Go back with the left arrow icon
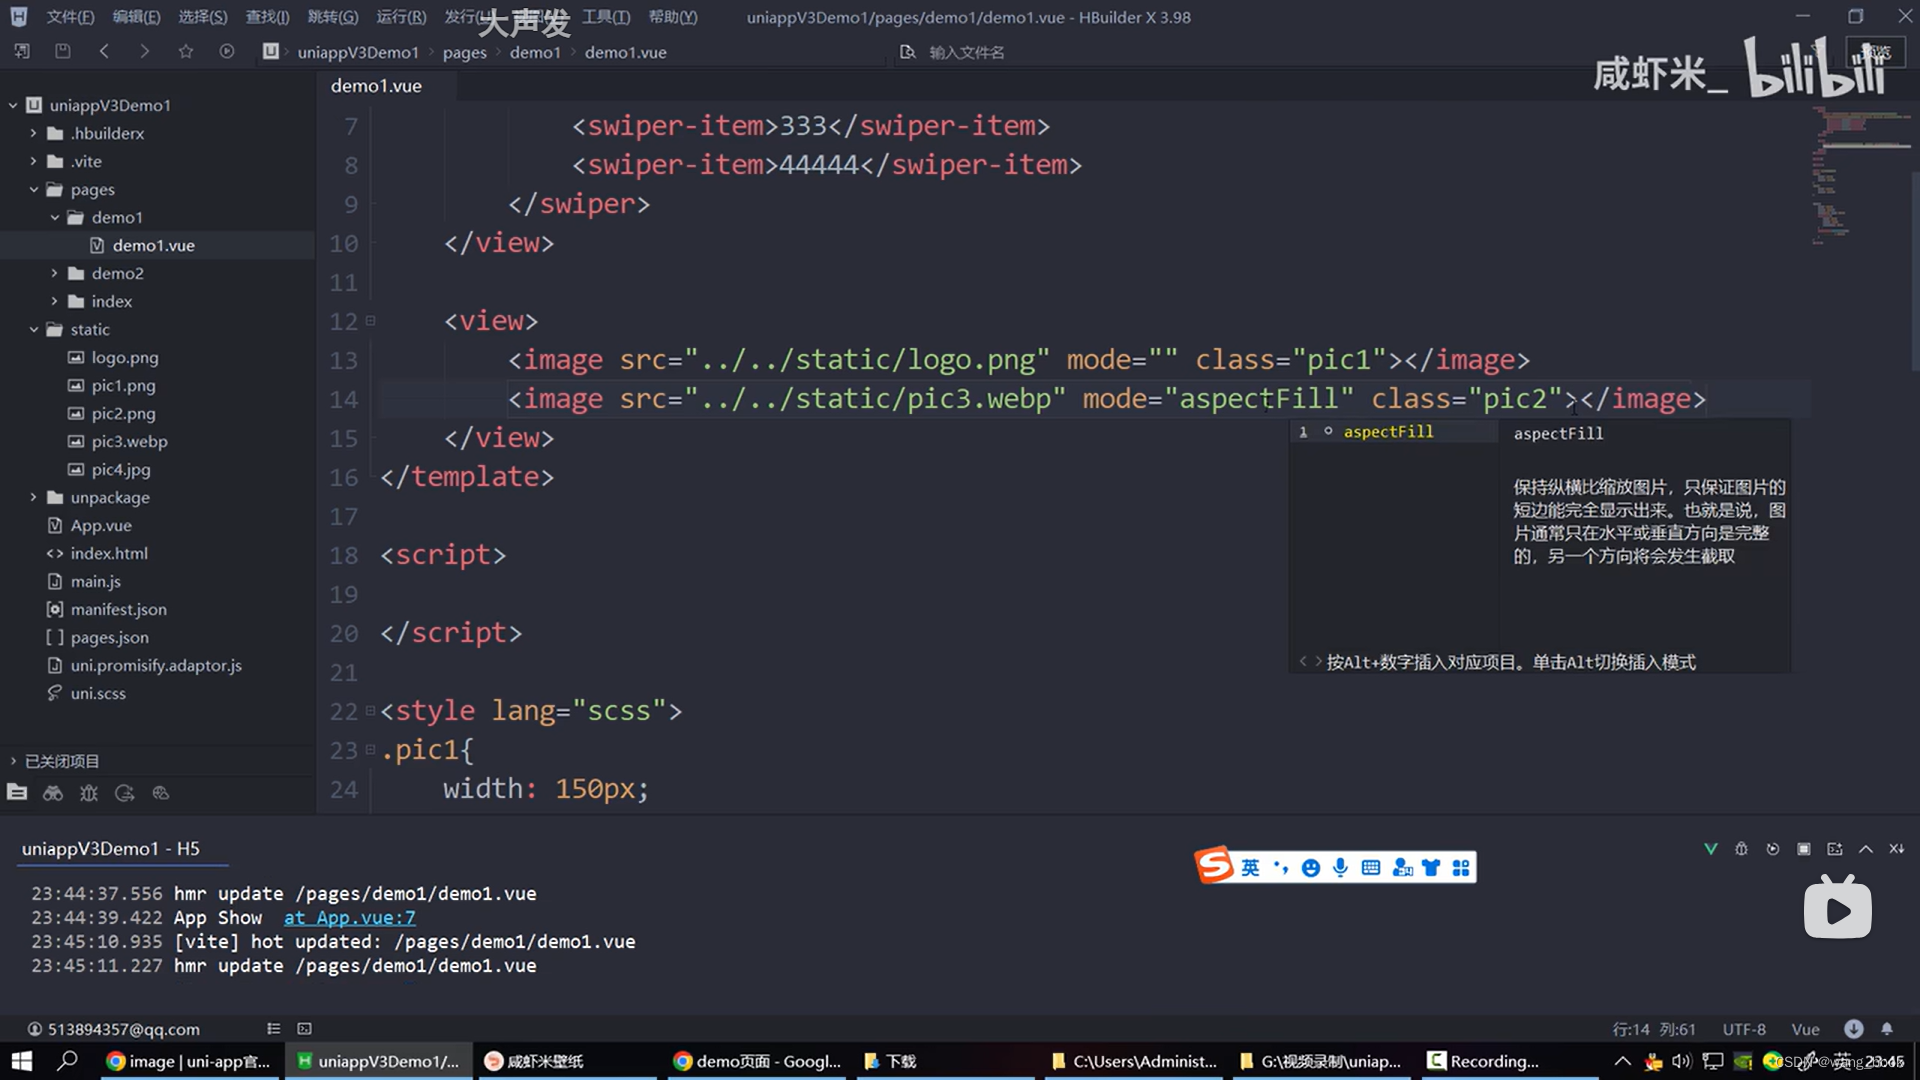This screenshot has width=1920, height=1080. pos(104,51)
